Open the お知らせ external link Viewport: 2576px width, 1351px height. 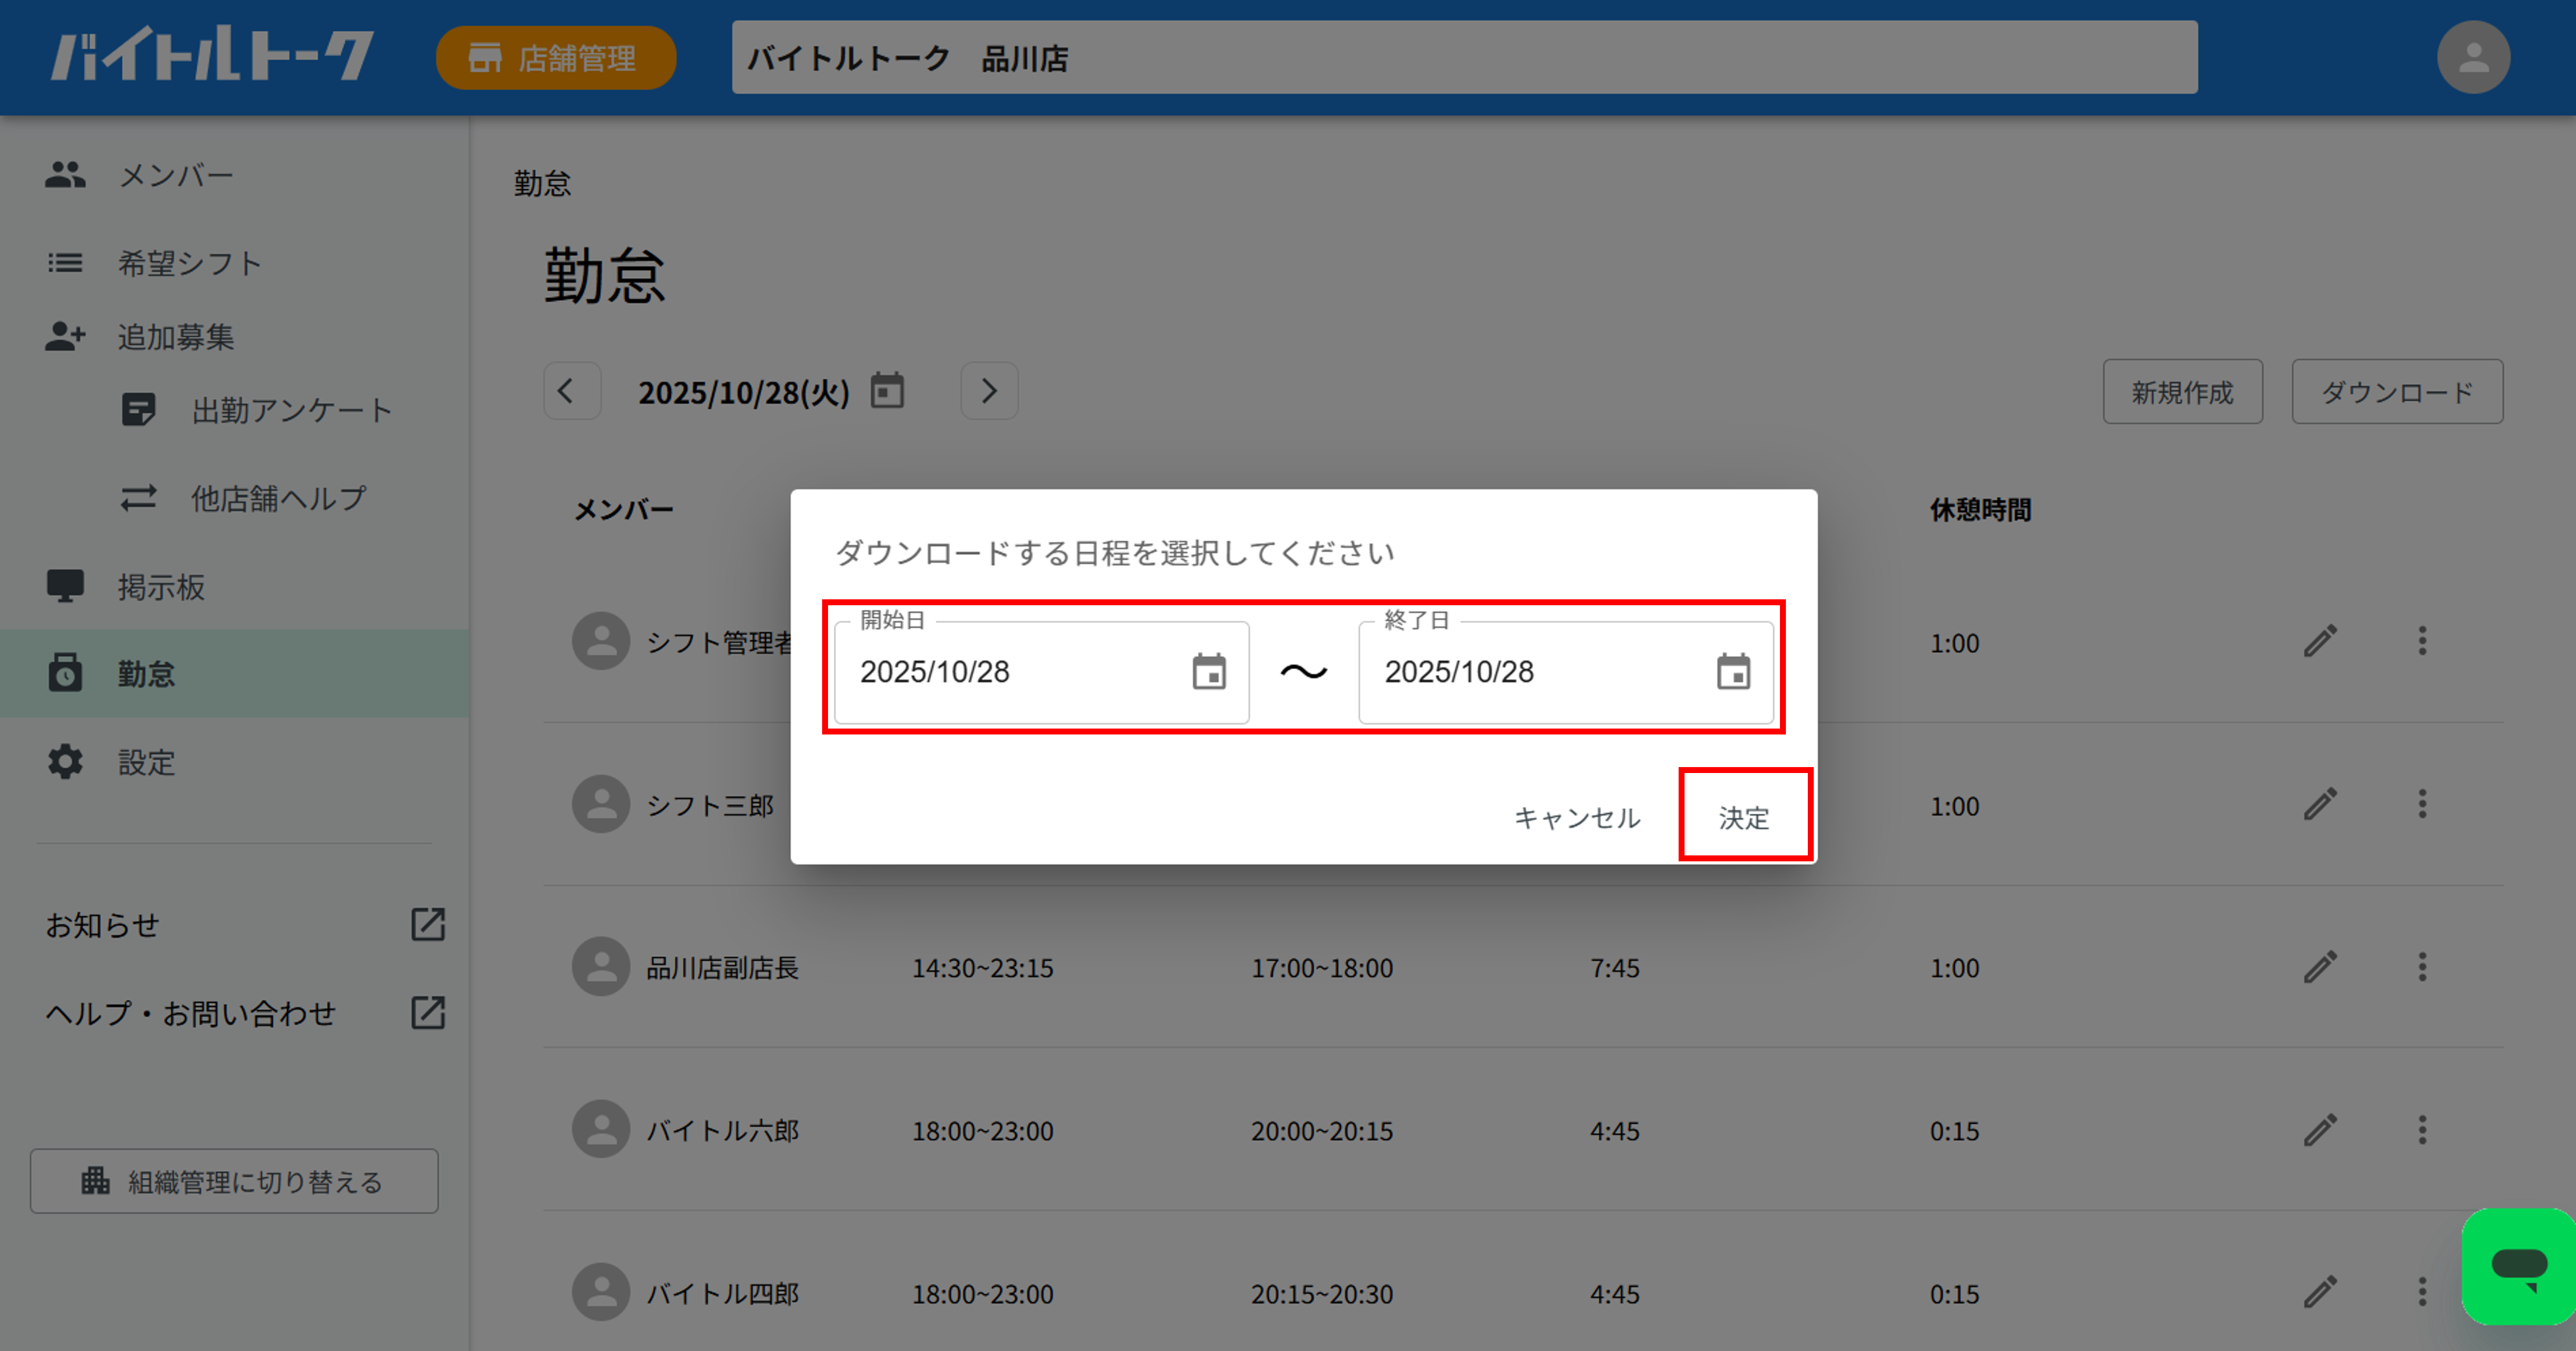[x=244, y=925]
